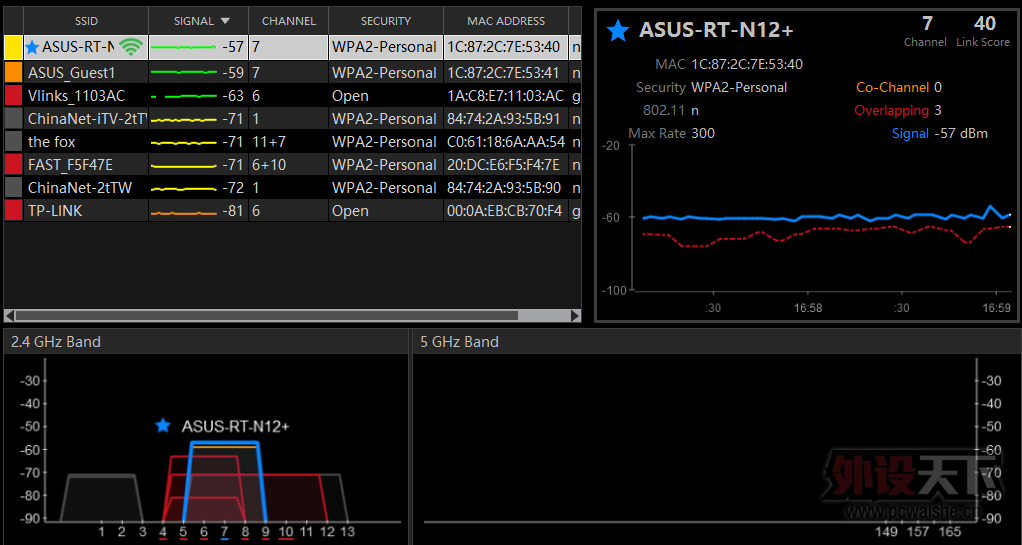Click channel 6+10 cell of FAST_F5F47E
Viewport: 1022px width, 545px height.
pyautogui.click(x=289, y=164)
